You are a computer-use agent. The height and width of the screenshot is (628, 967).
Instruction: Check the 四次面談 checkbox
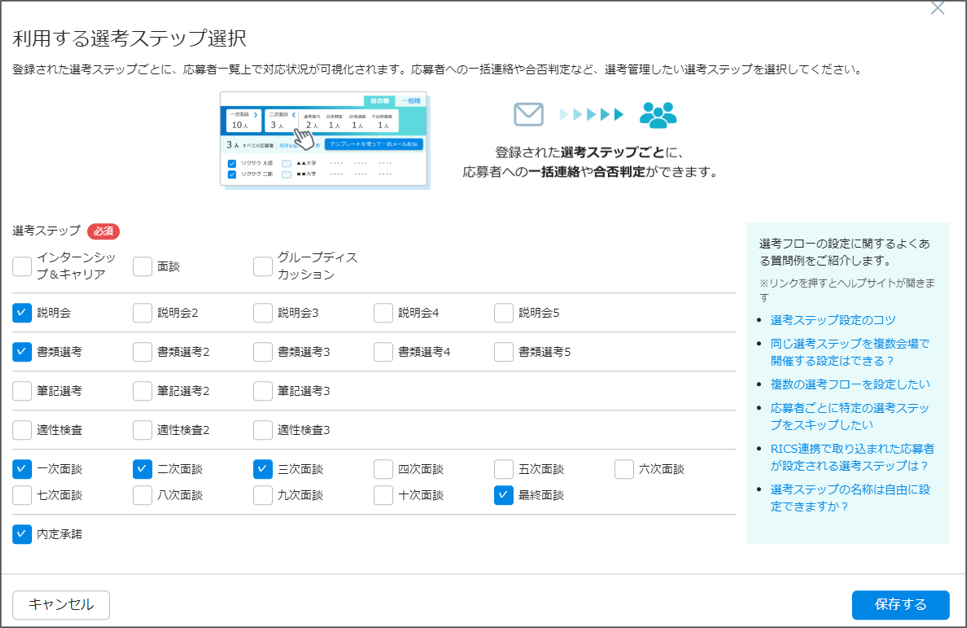[383, 469]
